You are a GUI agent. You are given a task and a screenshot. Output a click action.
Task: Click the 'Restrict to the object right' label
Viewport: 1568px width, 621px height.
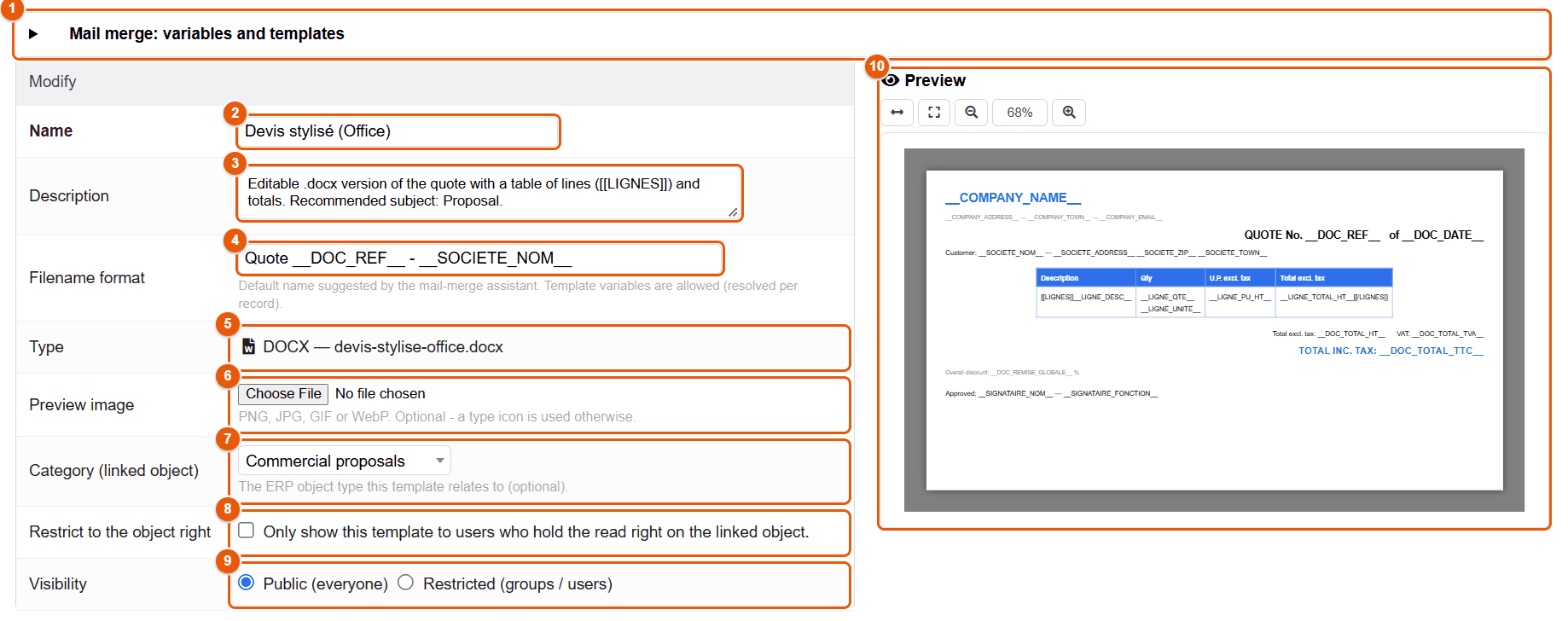[x=120, y=532]
